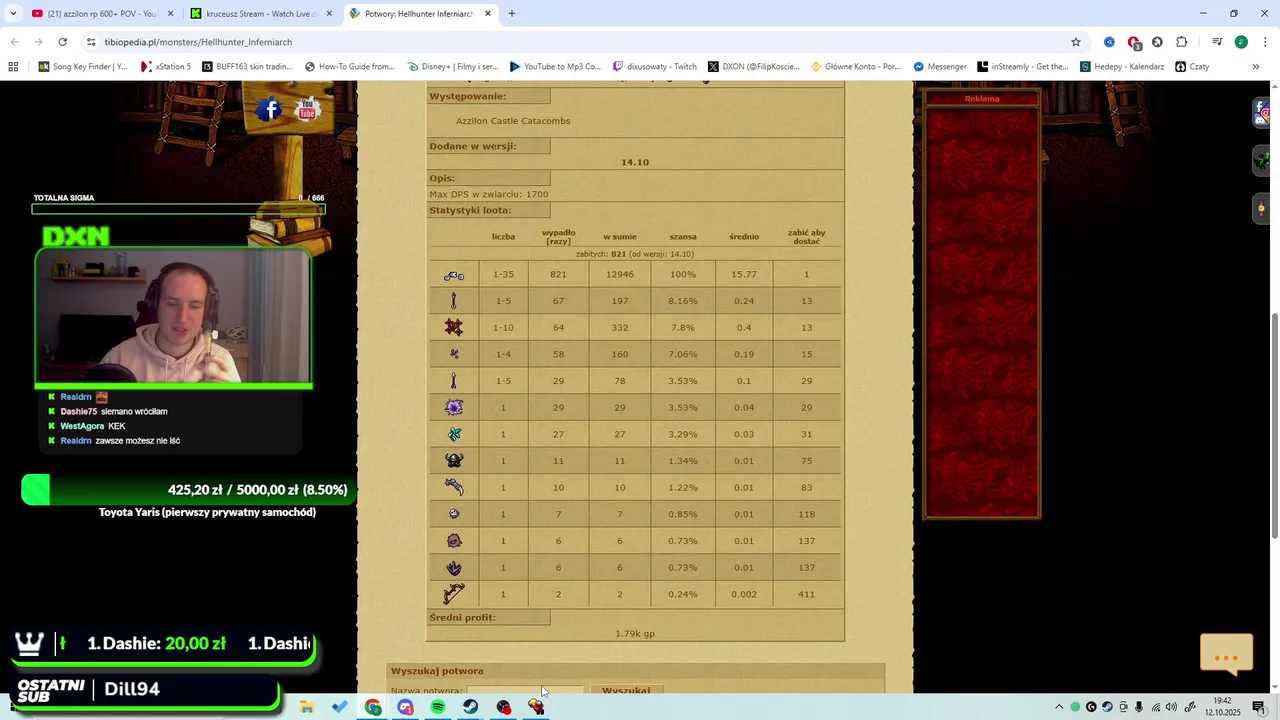Click the 12946 total gold cell
Viewport: 1280px width, 720px height.
click(x=620, y=274)
